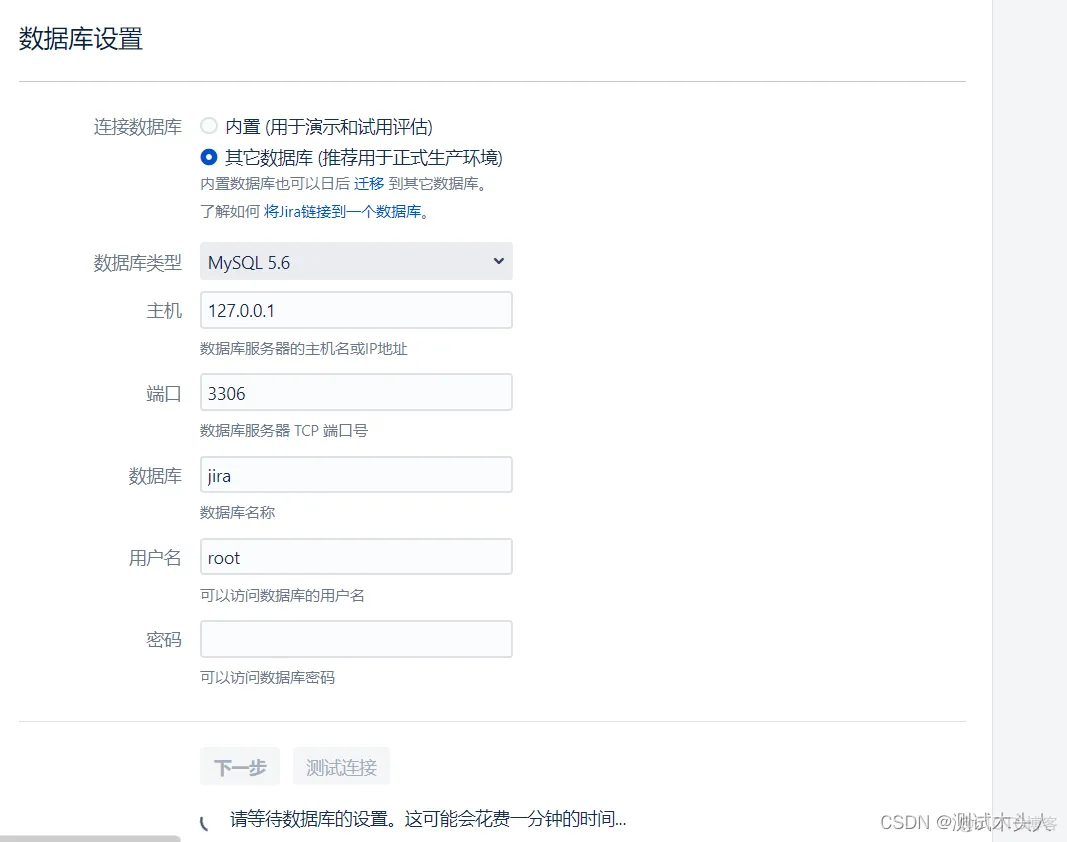The image size is (1067, 842).
Task: Click the 用户名 field containing root
Action: pyautogui.click(x=356, y=557)
